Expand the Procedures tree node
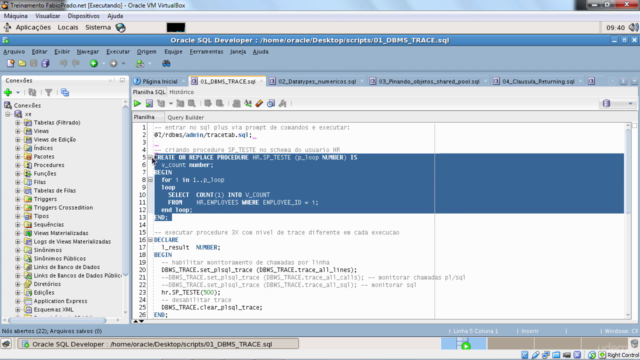This screenshot has height=360, width=640. click(x=18, y=165)
